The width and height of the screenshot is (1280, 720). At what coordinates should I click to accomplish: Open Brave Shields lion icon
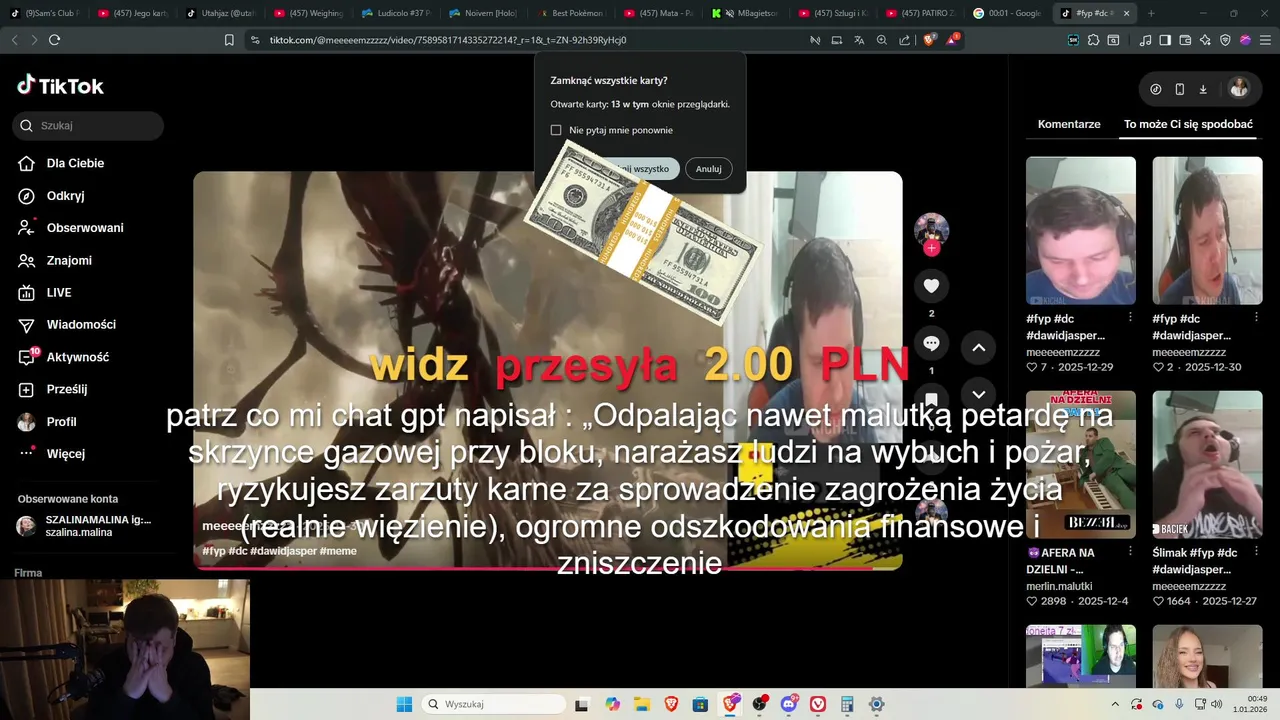click(929, 40)
